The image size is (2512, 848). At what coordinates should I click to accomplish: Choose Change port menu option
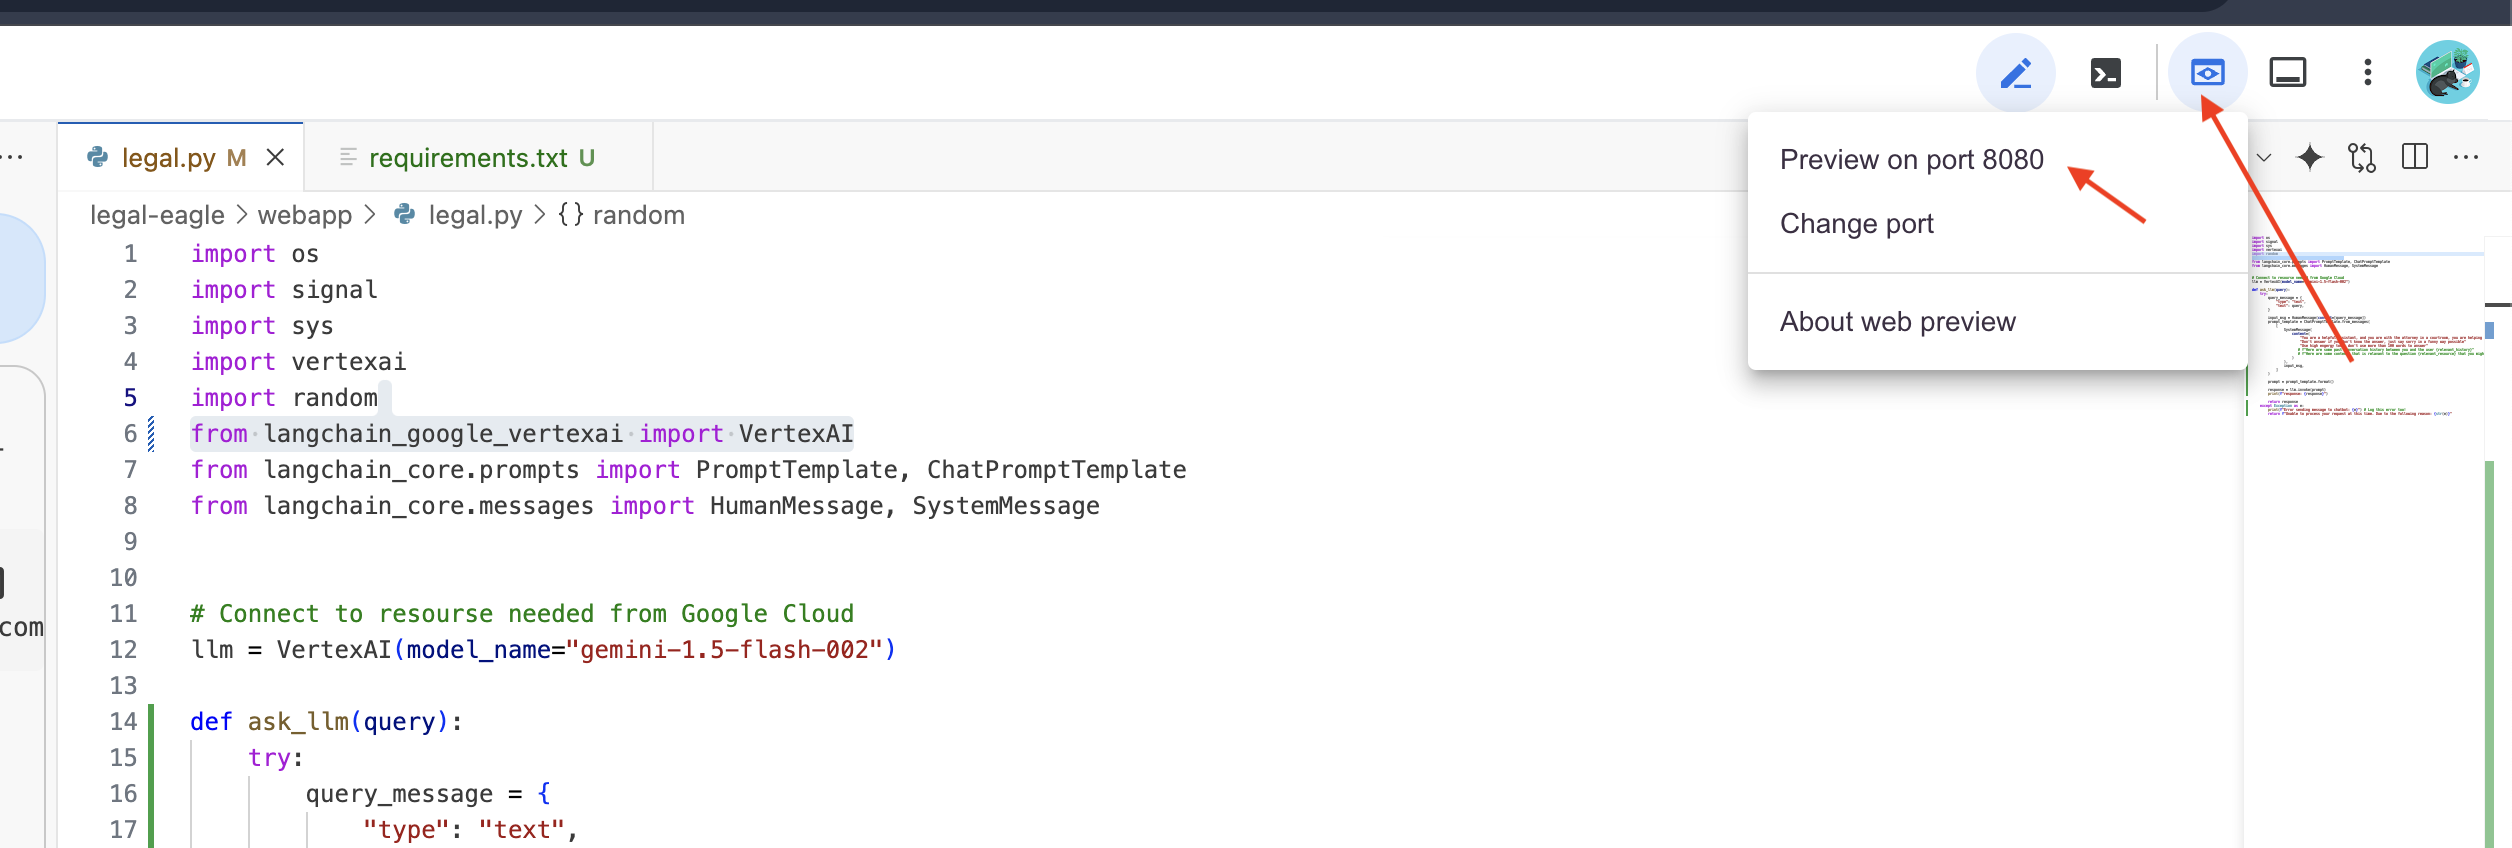(1856, 224)
